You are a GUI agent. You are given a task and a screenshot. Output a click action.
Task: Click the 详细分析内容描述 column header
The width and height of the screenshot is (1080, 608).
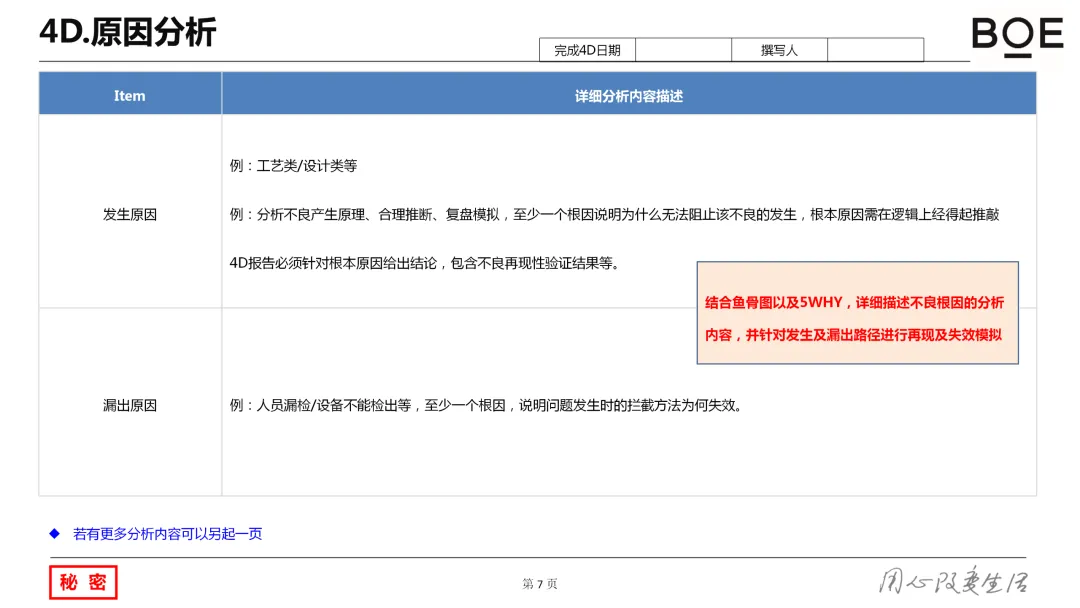pyautogui.click(x=629, y=94)
